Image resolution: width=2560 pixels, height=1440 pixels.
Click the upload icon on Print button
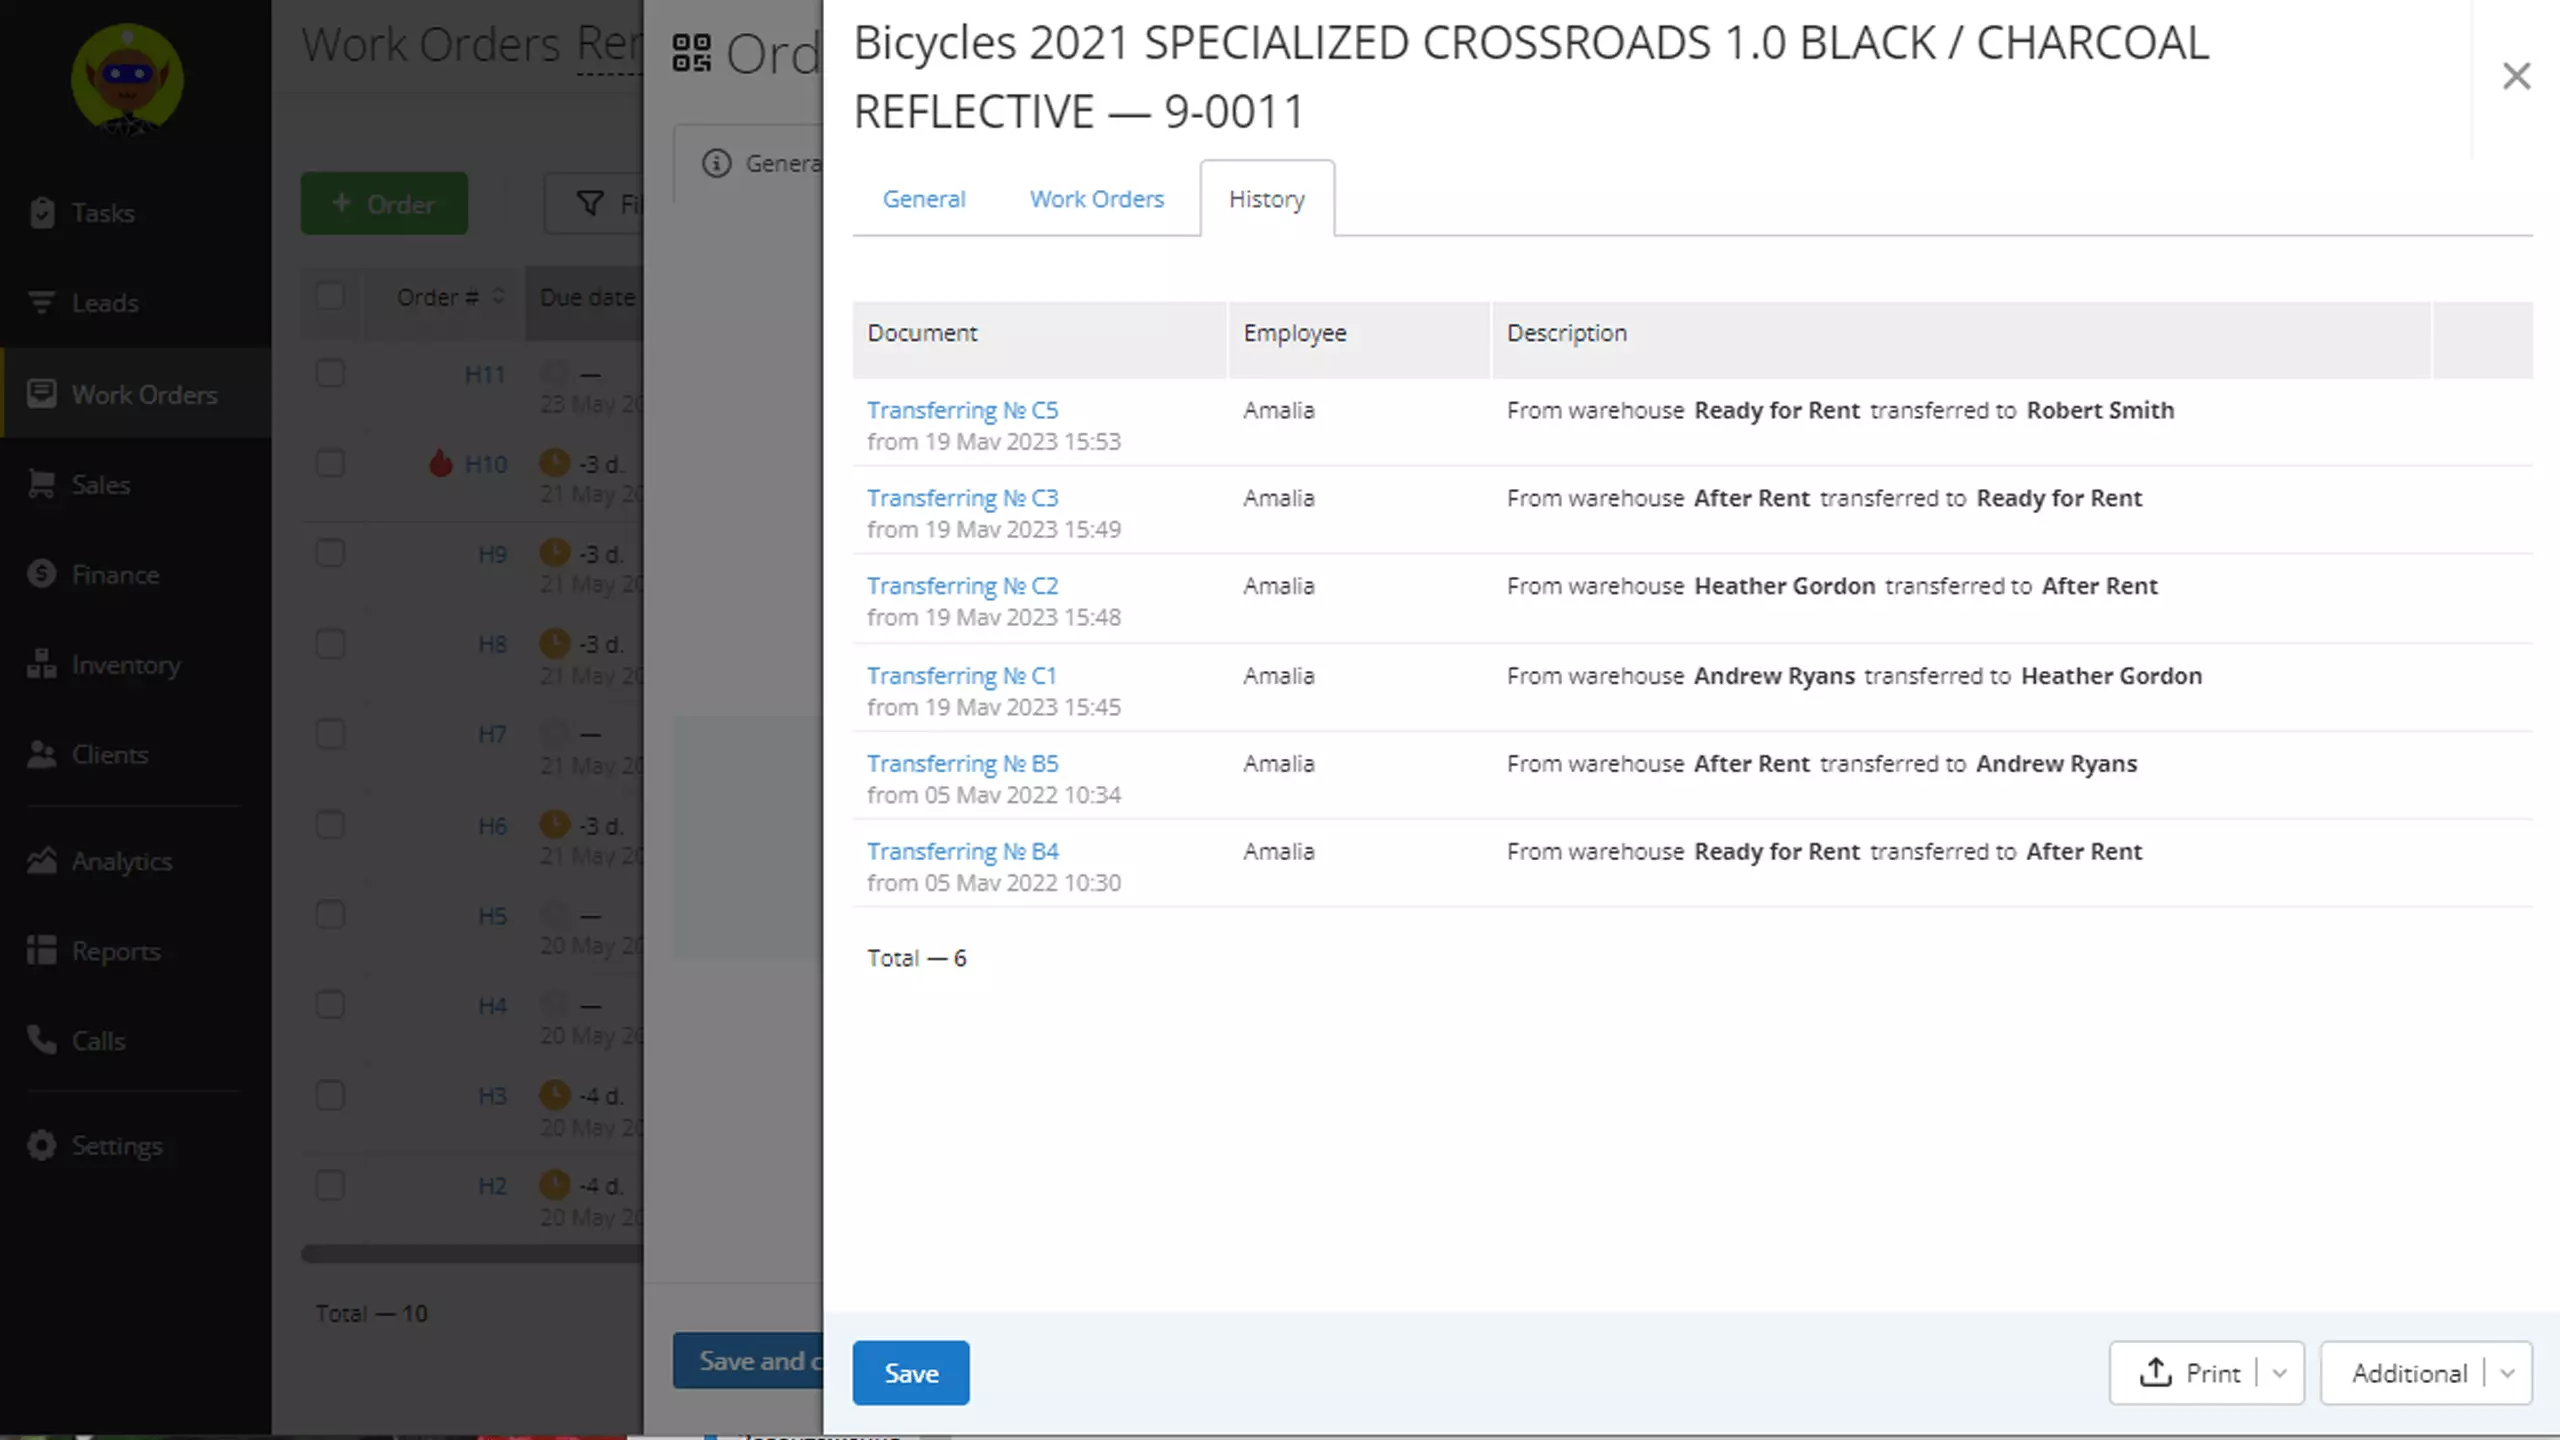2155,1372
